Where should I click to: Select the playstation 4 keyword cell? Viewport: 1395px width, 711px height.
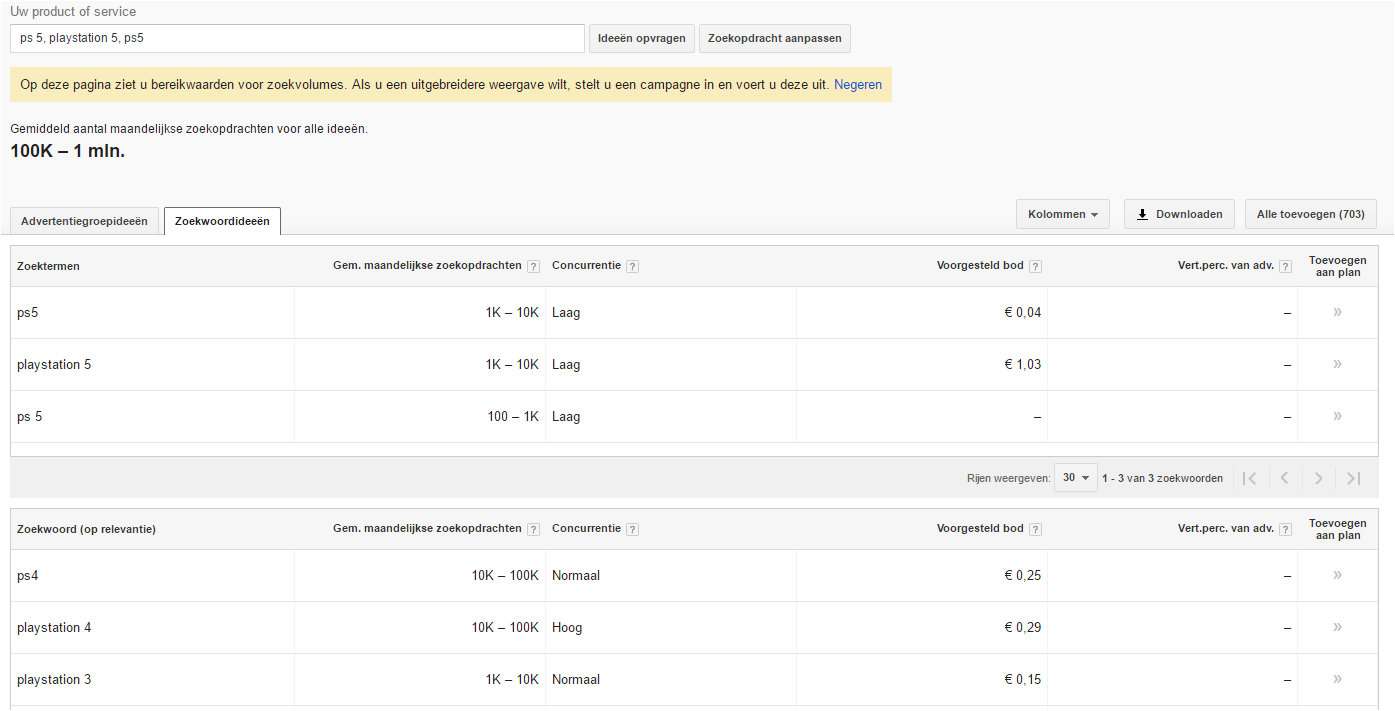(x=152, y=627)
